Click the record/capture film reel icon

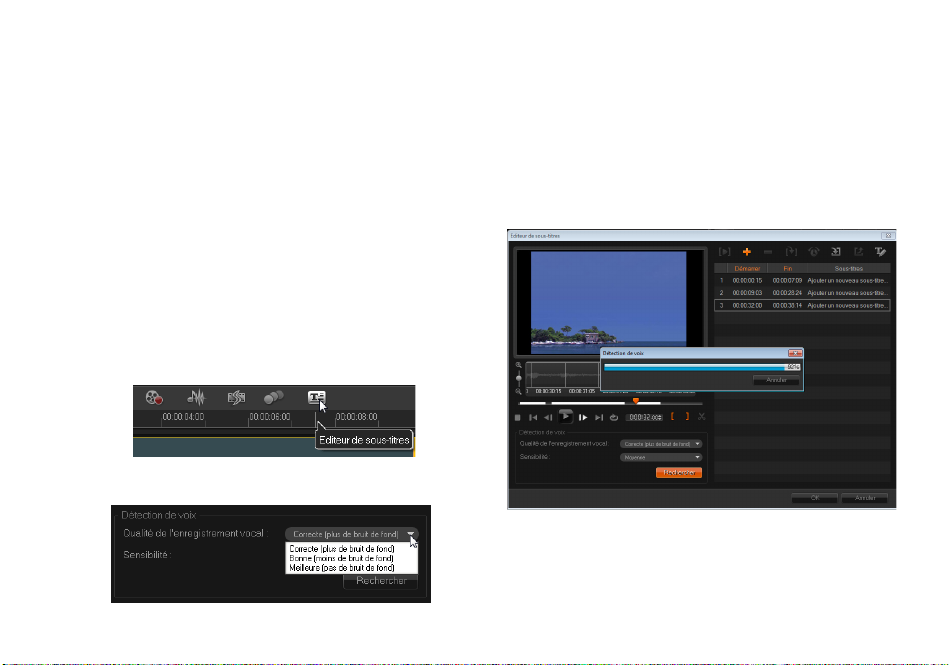[x=153, y=398]
